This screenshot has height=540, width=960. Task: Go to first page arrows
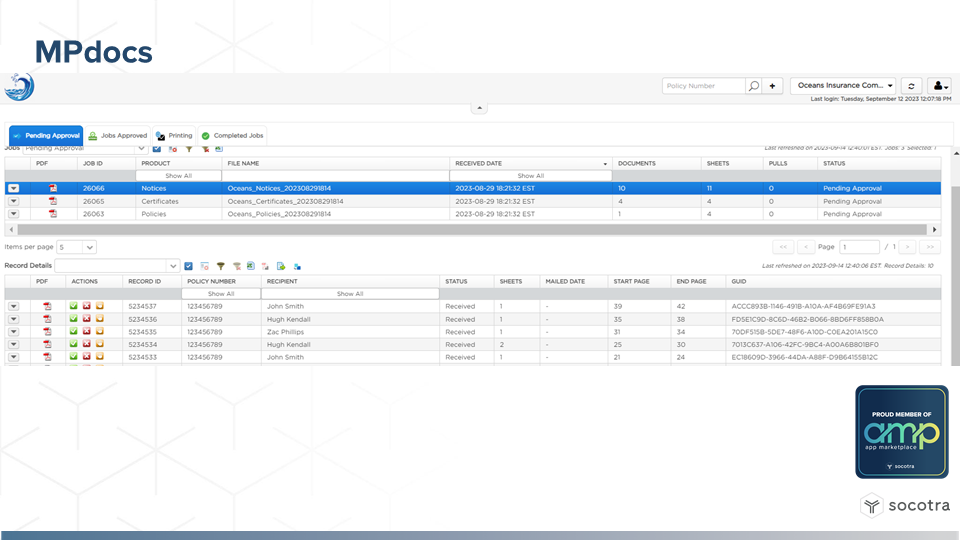tap(783, 247)
